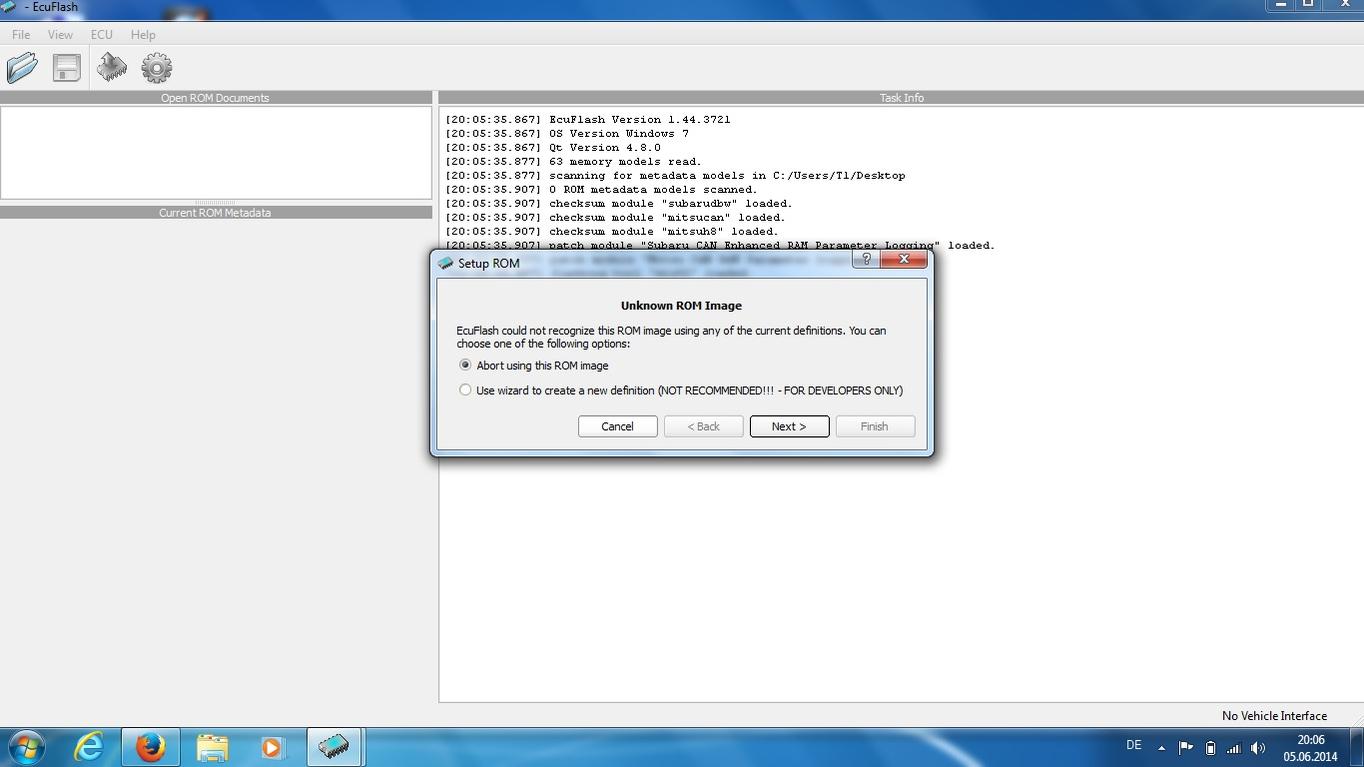Click the disabled < Back button
This screenshot has width=1364, height=767.
tap(703, 426)
